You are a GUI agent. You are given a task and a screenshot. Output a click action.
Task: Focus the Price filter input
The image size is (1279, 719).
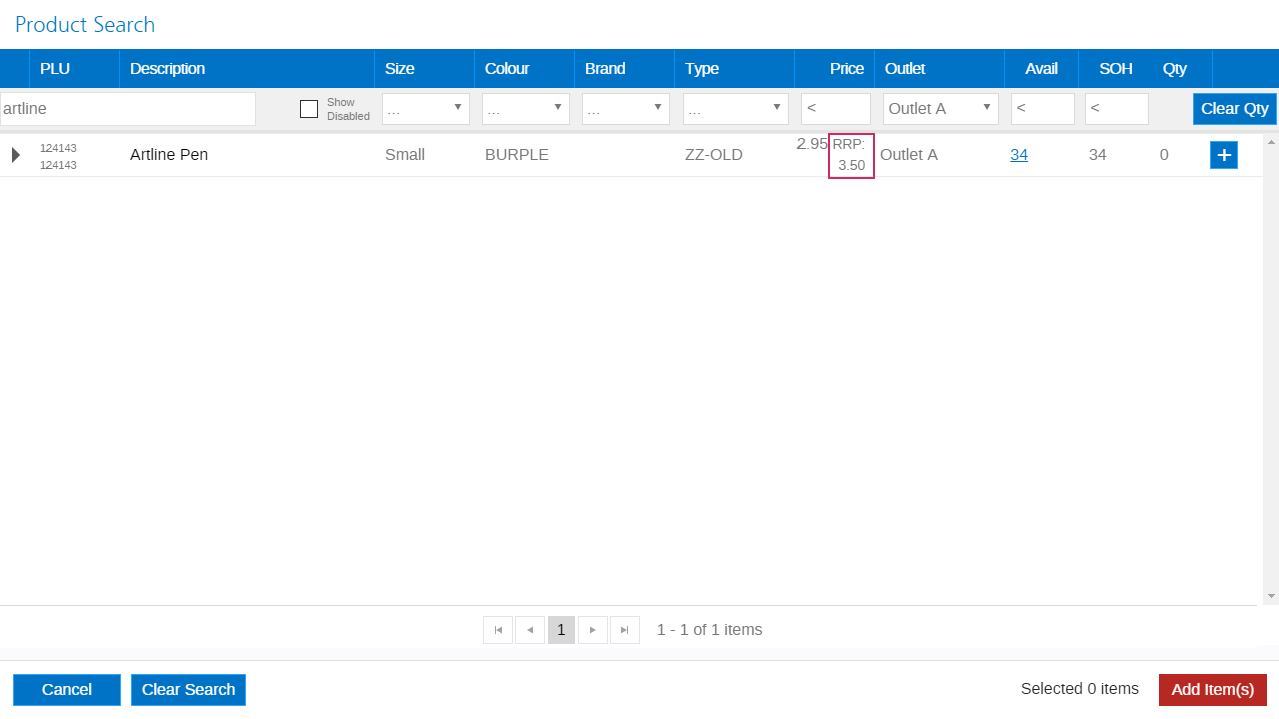point(836,109)
